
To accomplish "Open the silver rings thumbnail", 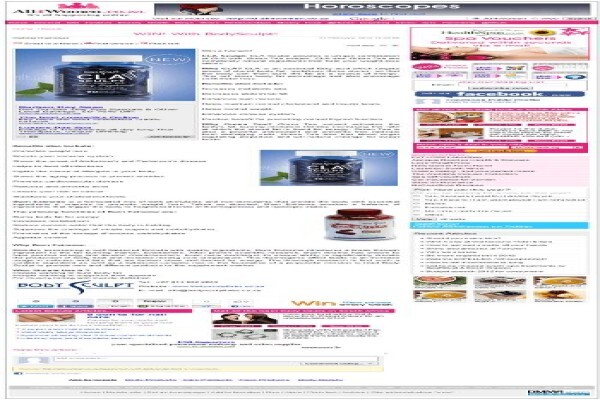I will (x=245, y=334).
